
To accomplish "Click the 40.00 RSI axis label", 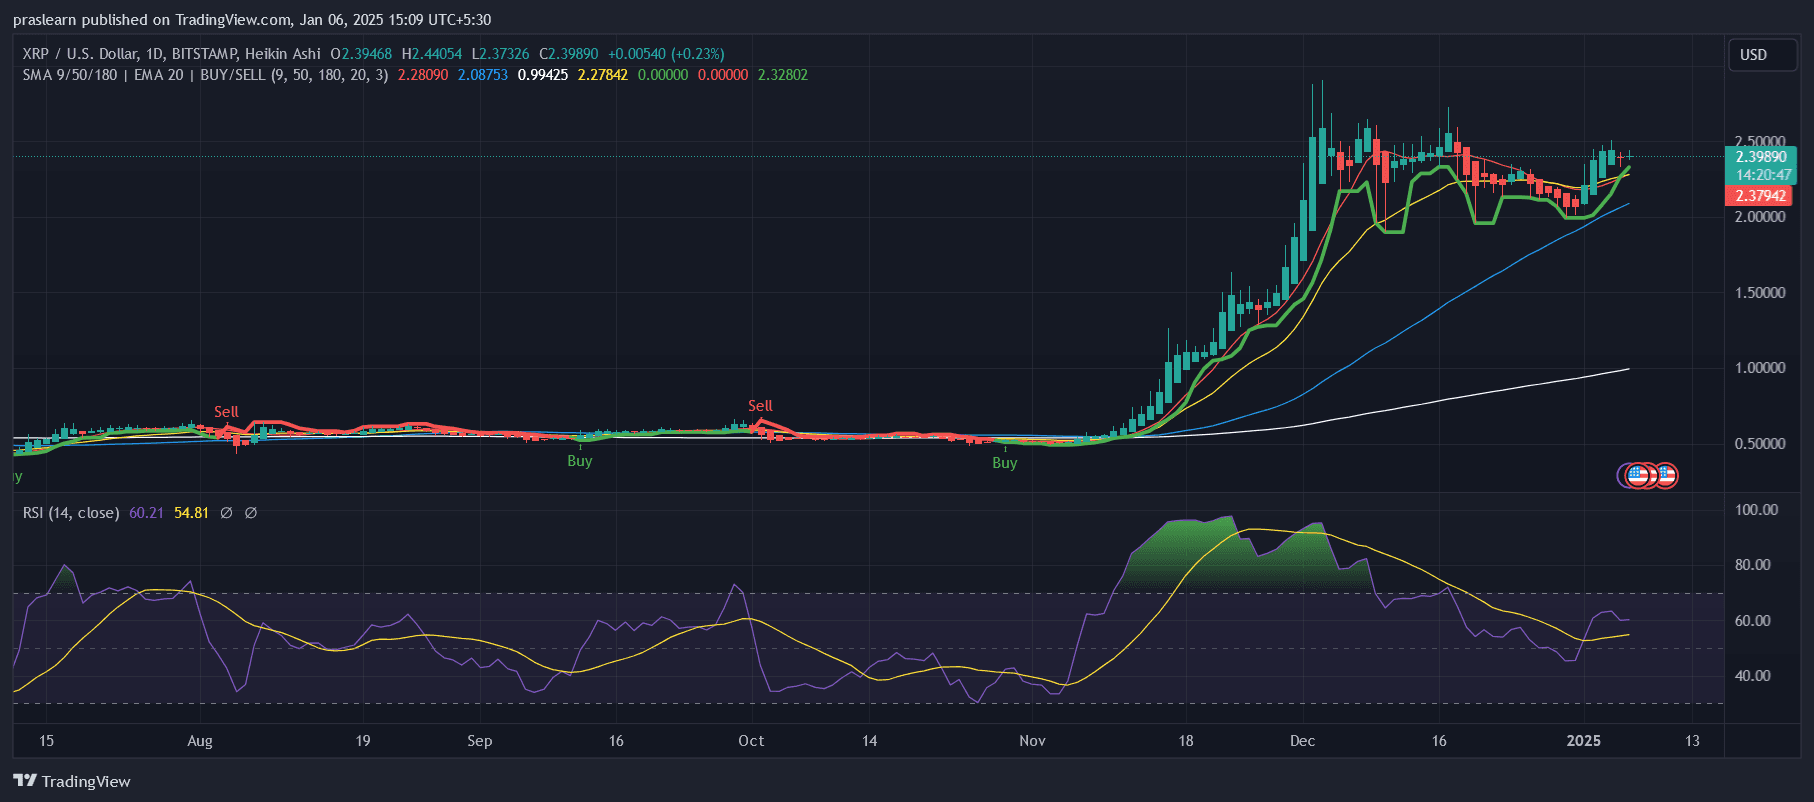I will pyautogui.click(x=1753, y=676).
